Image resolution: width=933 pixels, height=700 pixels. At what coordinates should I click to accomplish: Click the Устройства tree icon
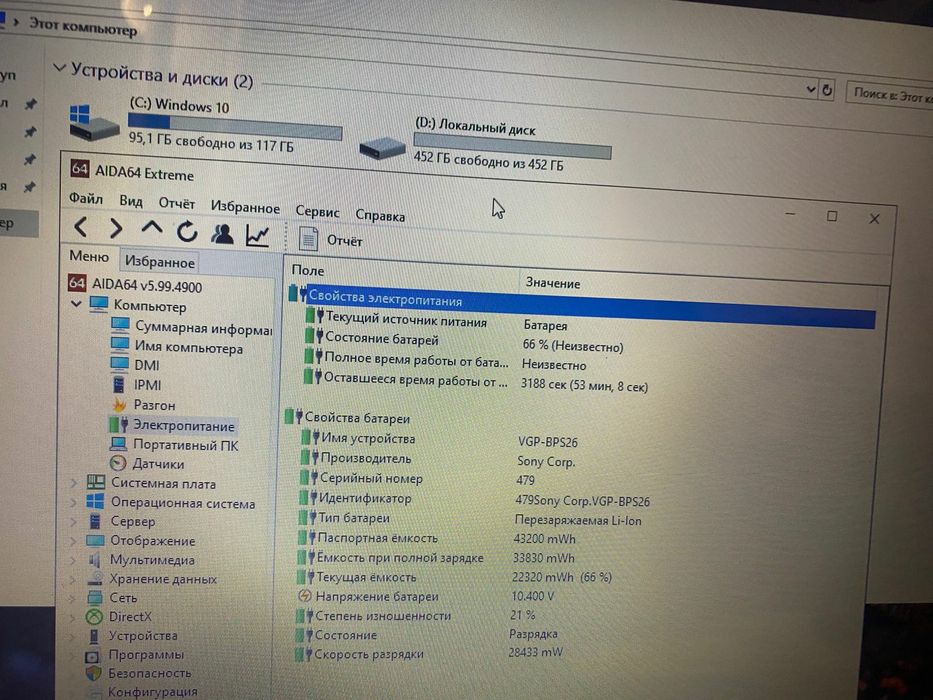click(93, 636)
